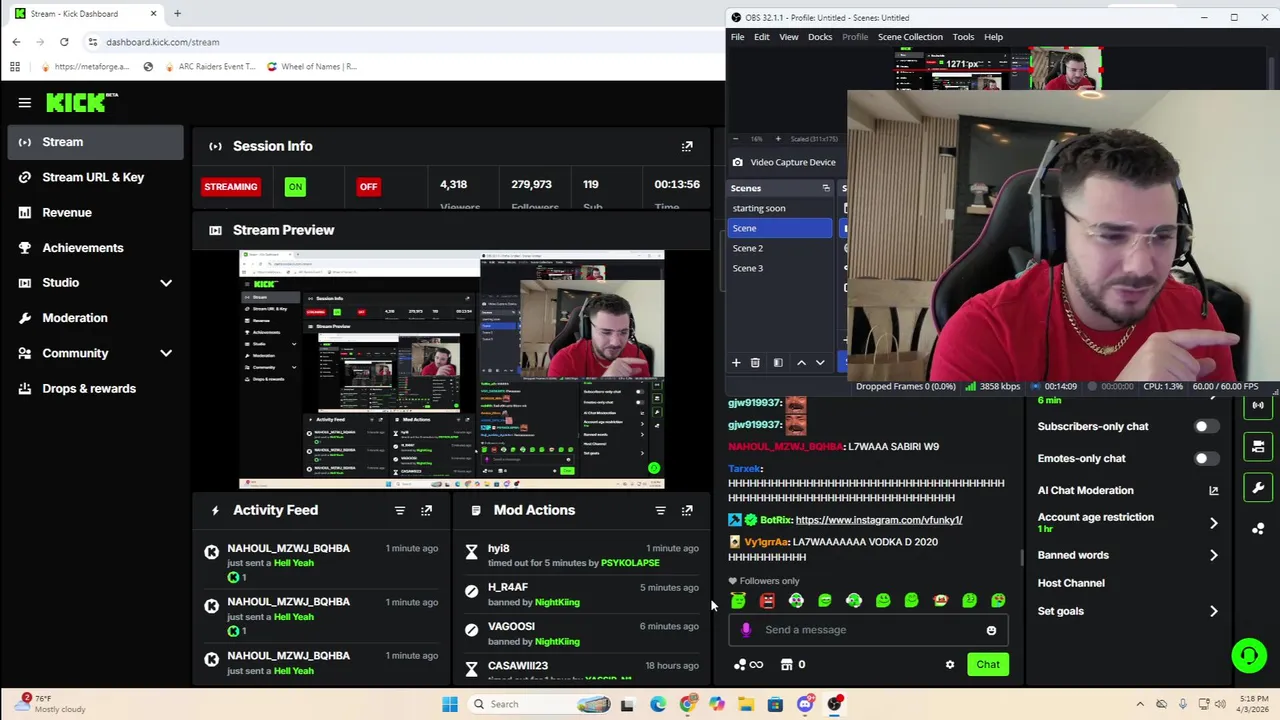Open Activity Feed filter options
This screenshot has height=720, width=1280.
400,510
